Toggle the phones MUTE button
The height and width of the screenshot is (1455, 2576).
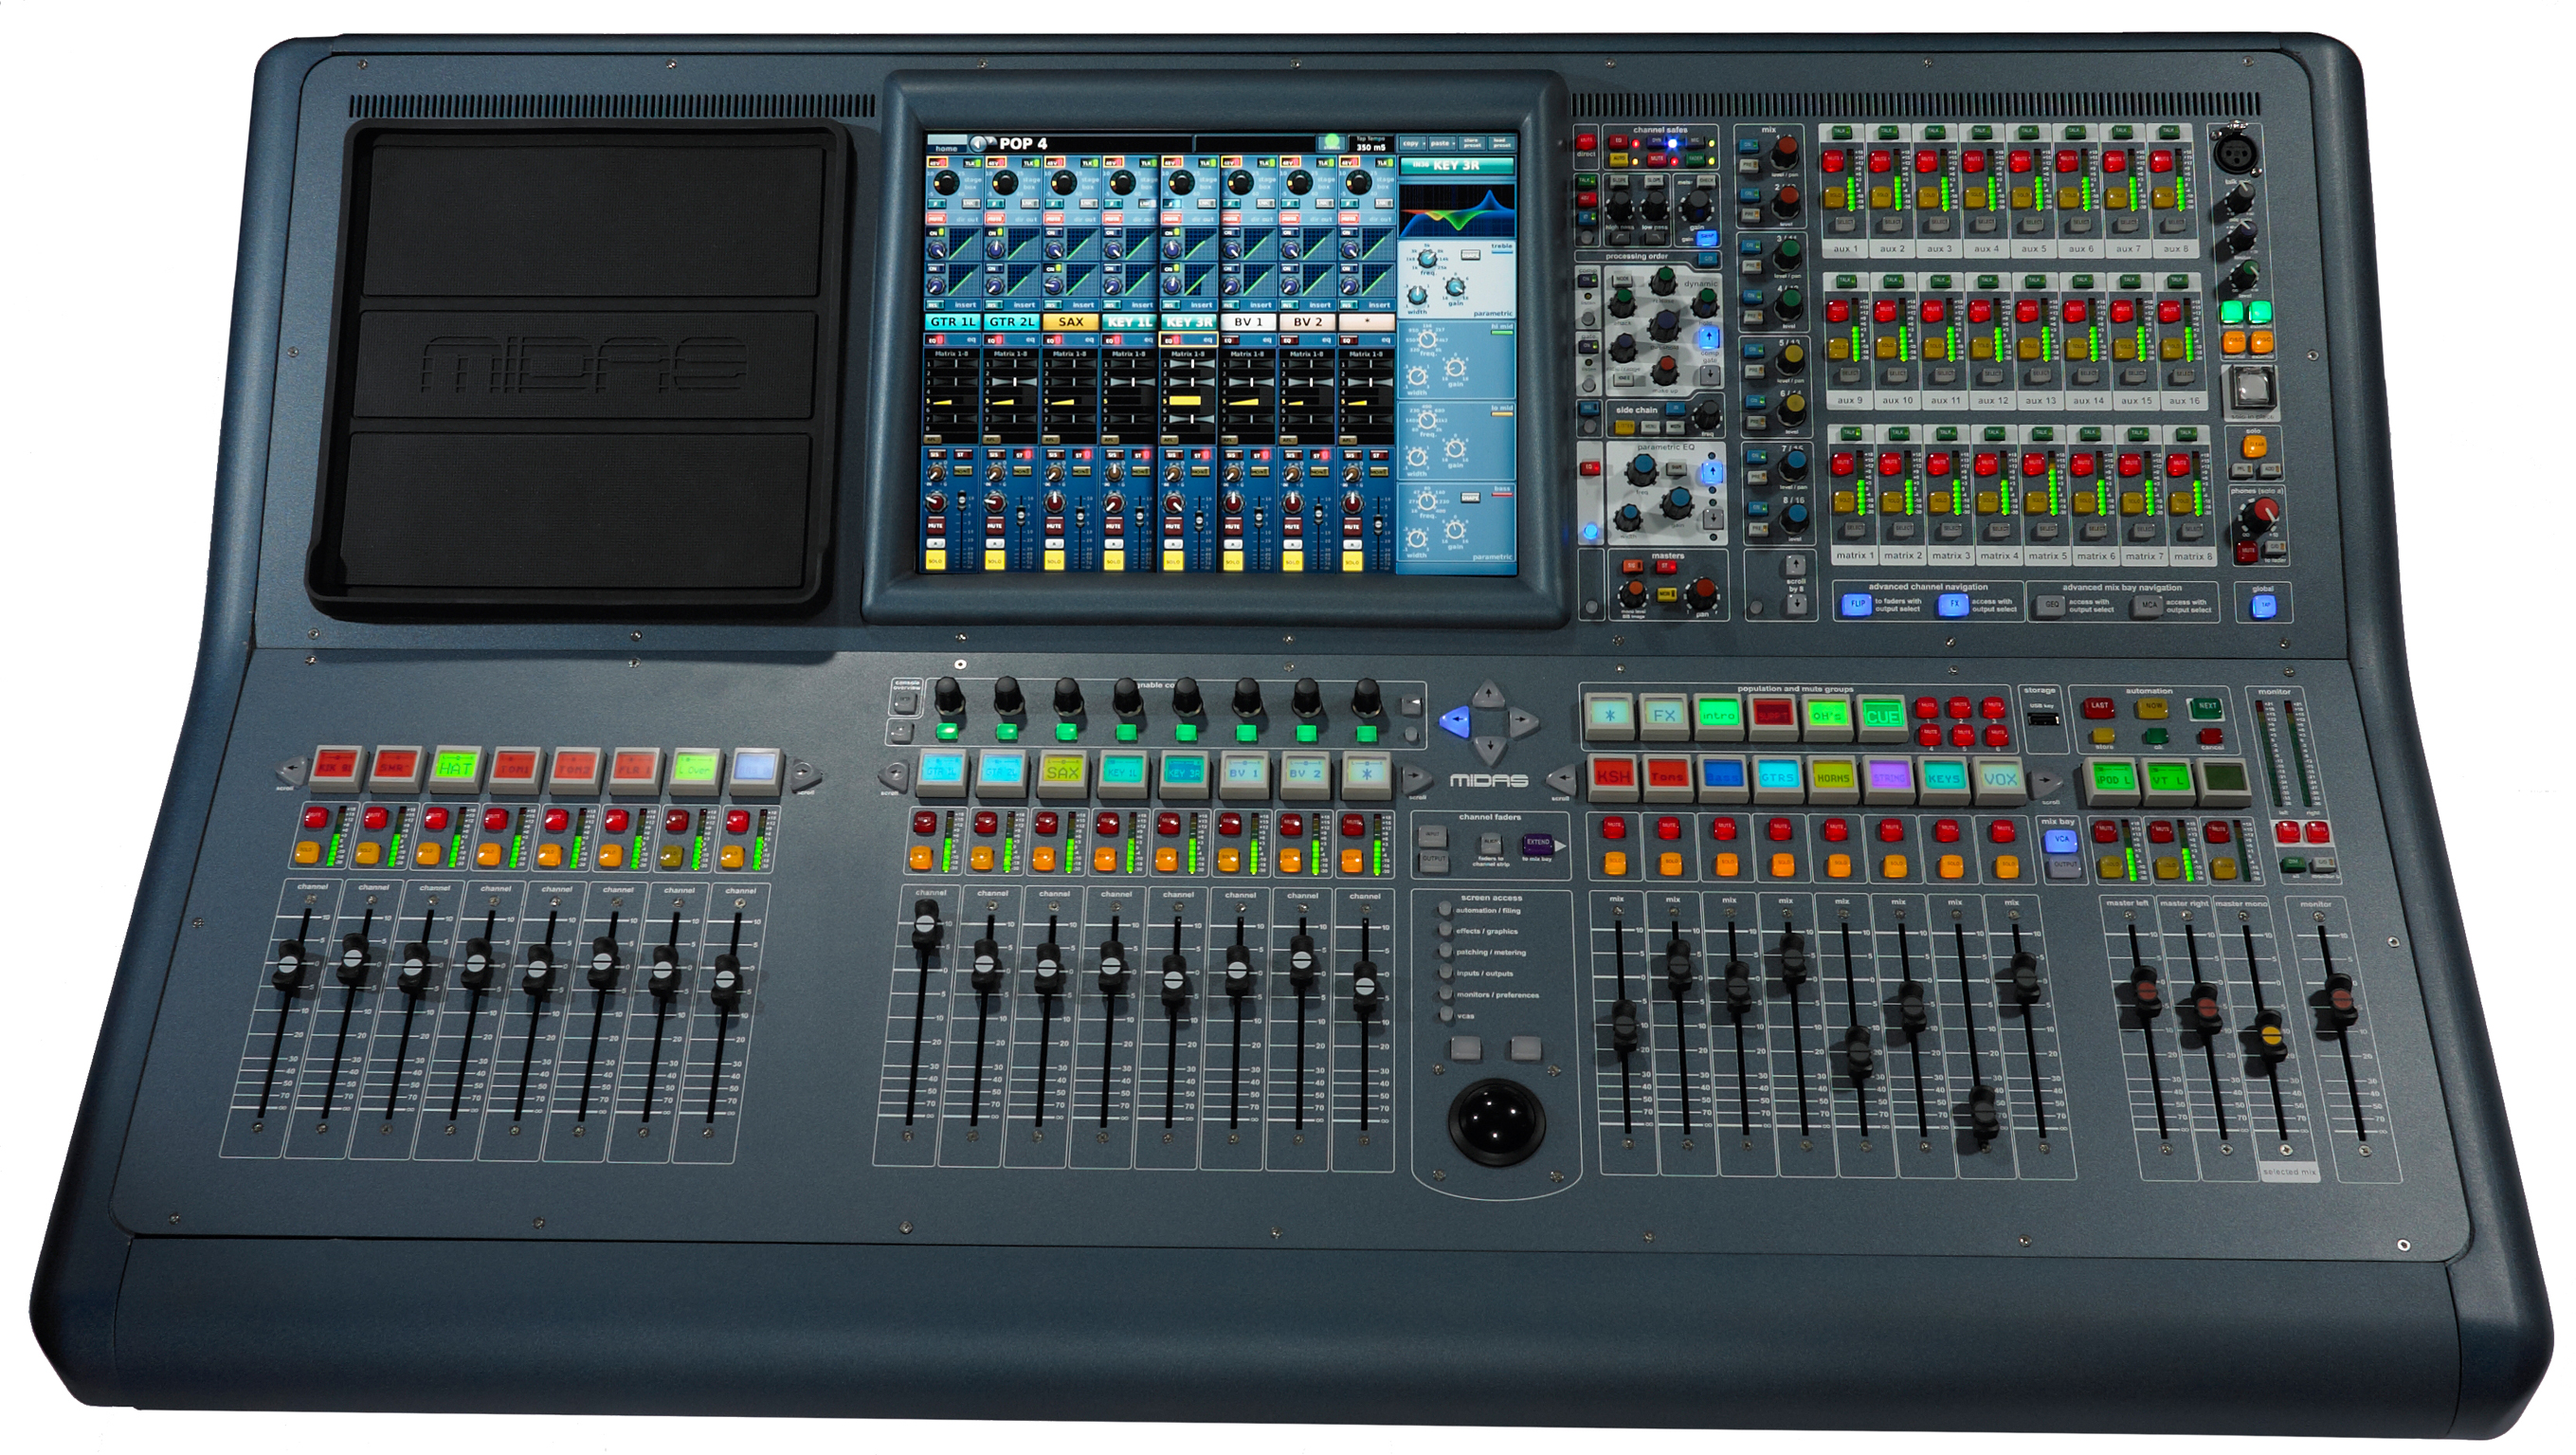pos(2248,550)
